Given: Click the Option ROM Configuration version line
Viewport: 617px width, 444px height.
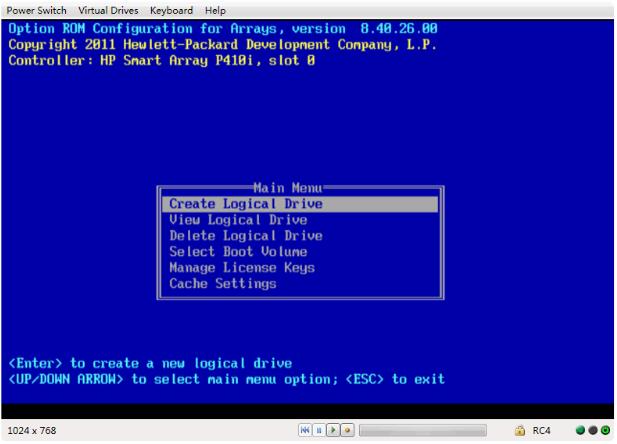Looking at the screenshot, I should click(x=223, y=29).
